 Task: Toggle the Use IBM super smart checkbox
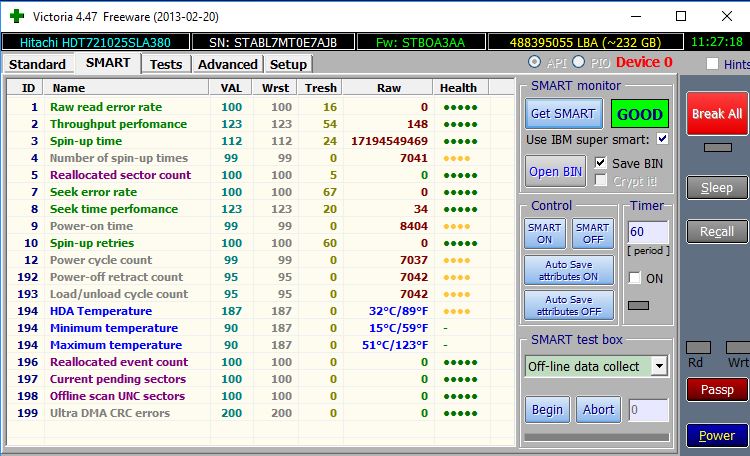click(662, 139)
